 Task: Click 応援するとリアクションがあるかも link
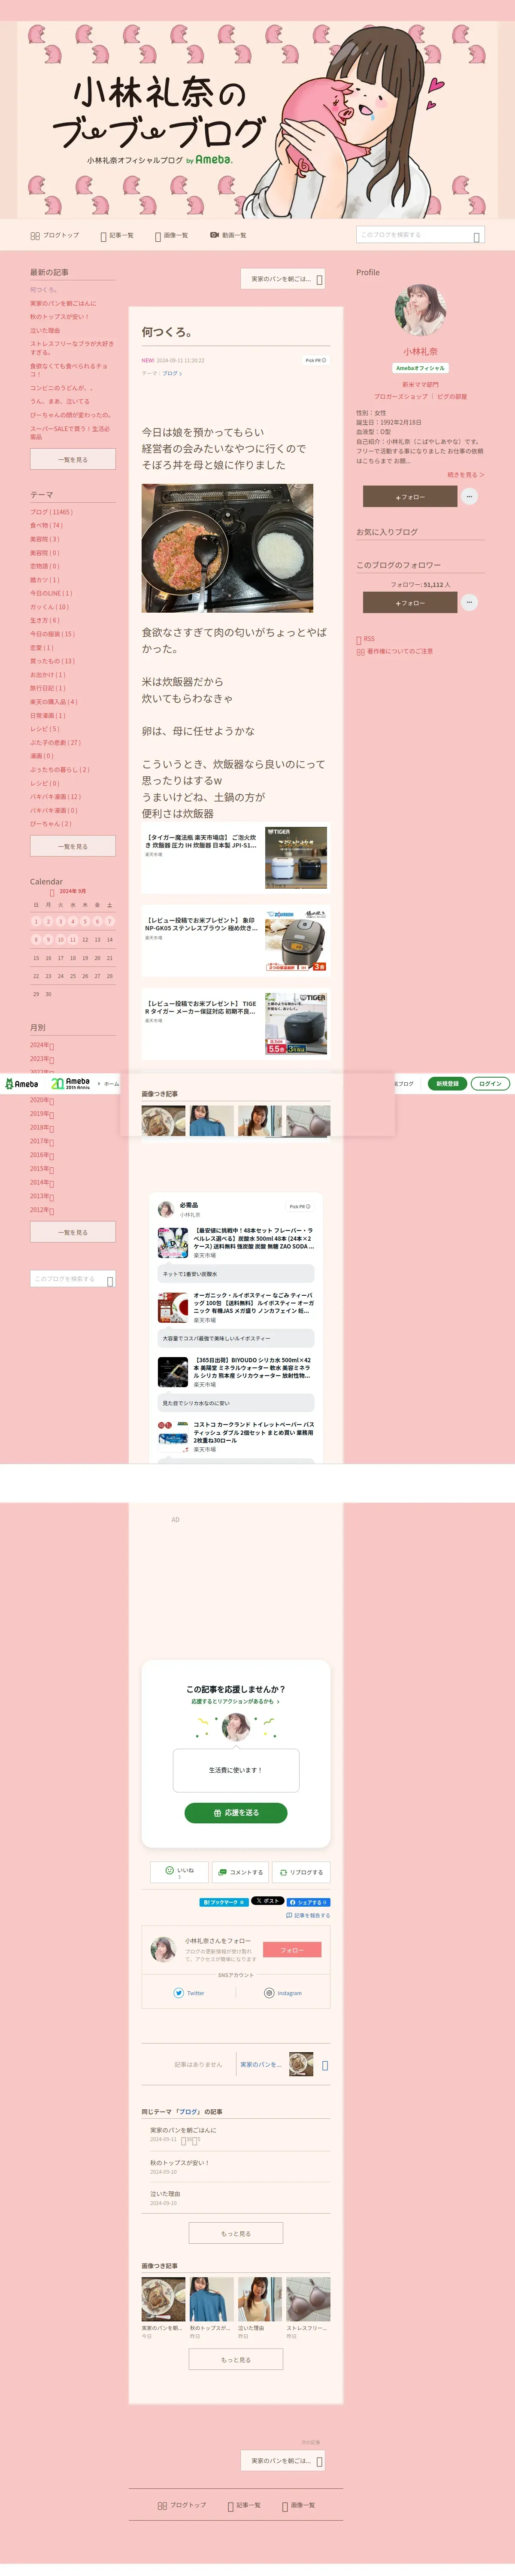coord(235,1701)
